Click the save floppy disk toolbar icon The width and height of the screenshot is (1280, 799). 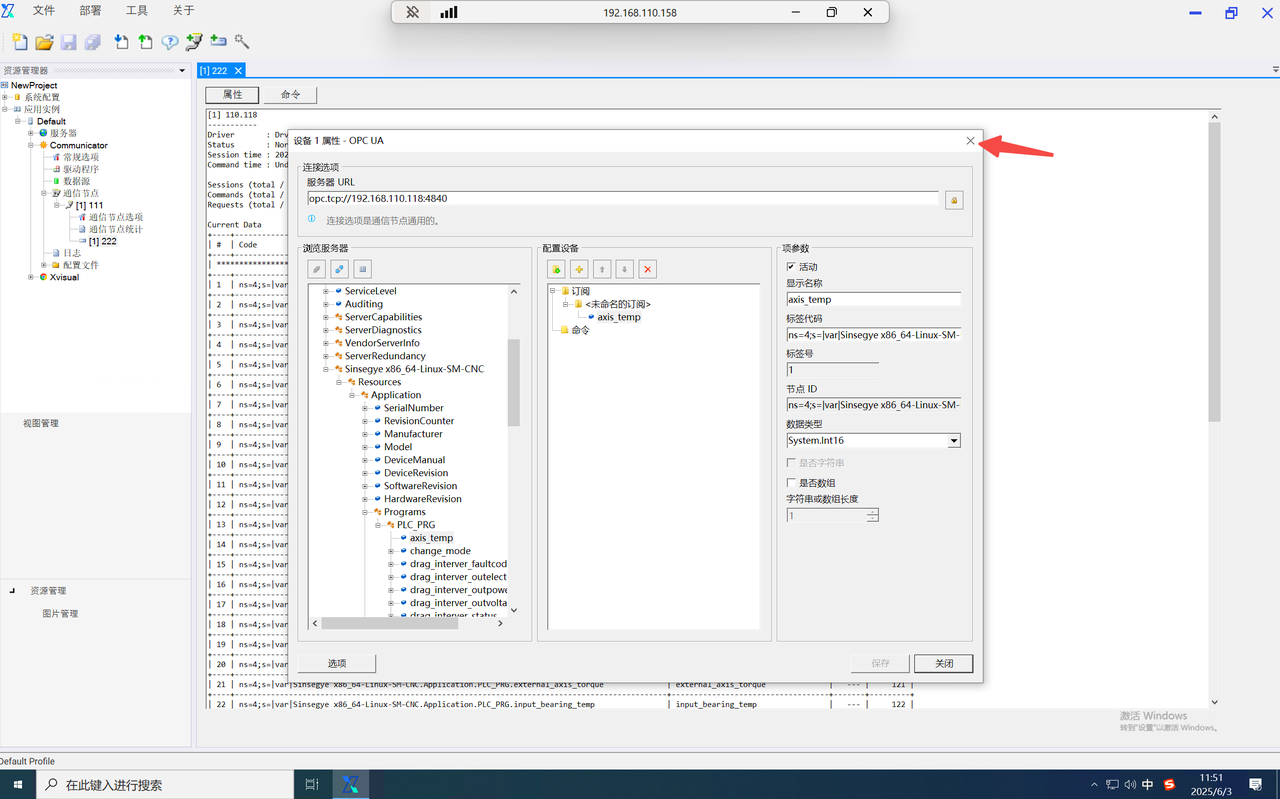(68, 42)
